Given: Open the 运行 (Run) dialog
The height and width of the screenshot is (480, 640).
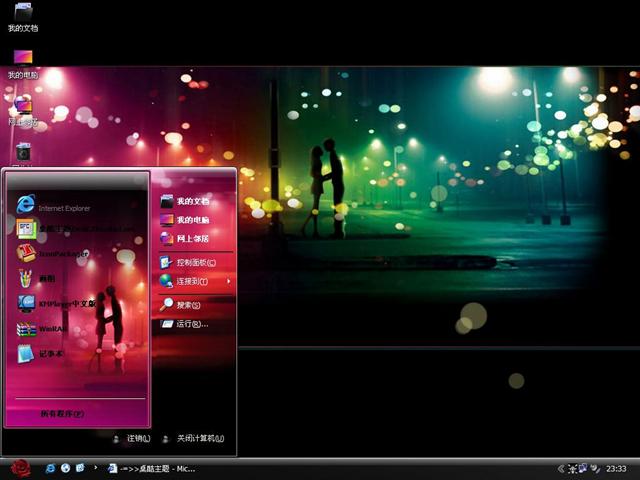Looking at the screenshot, I should click(x=191, y=324).
